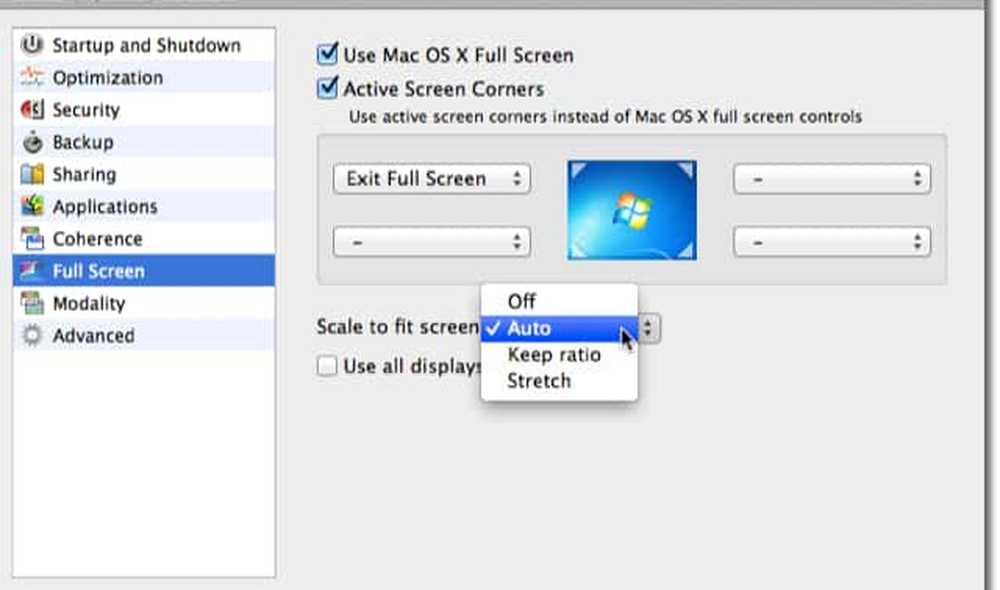The width and height of the screenshot is (1000, 590).
Task: Click the Security sidebar icon
Action: pyautogui.click(x=33, y=110)
